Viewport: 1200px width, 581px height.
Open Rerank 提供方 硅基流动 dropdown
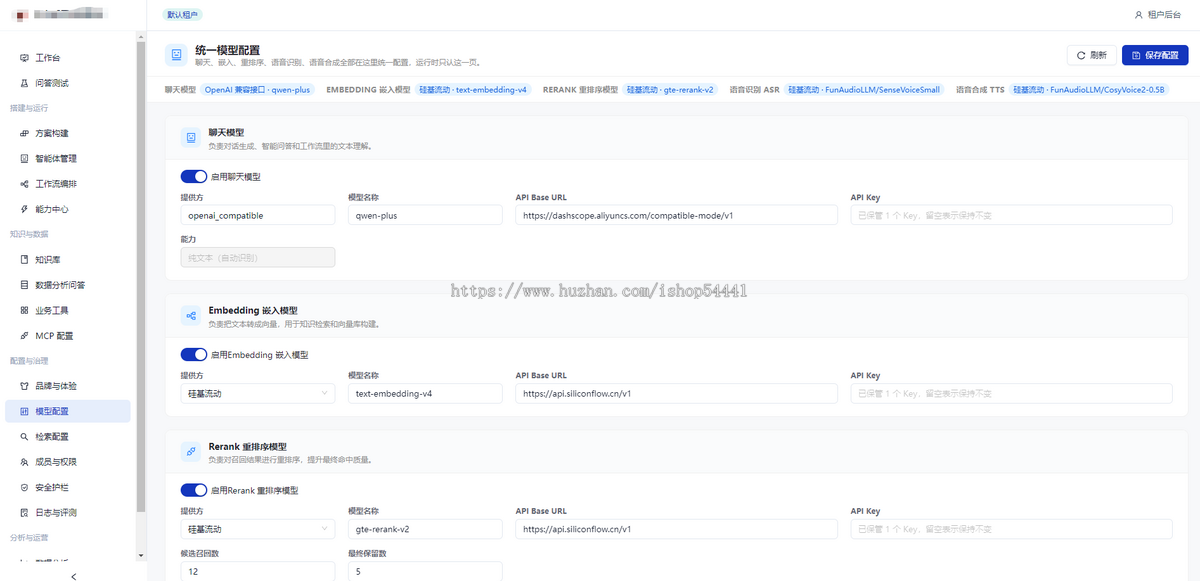point(258,529)
